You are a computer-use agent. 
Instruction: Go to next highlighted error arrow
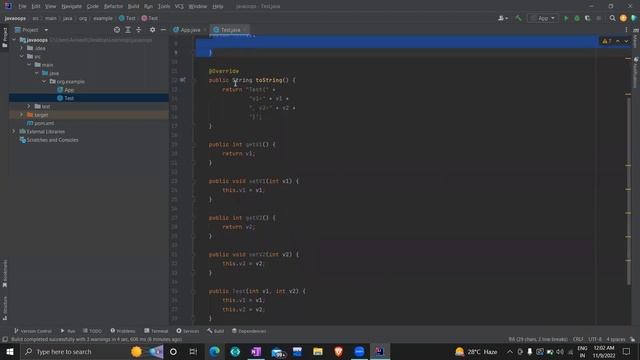[626, 41]
